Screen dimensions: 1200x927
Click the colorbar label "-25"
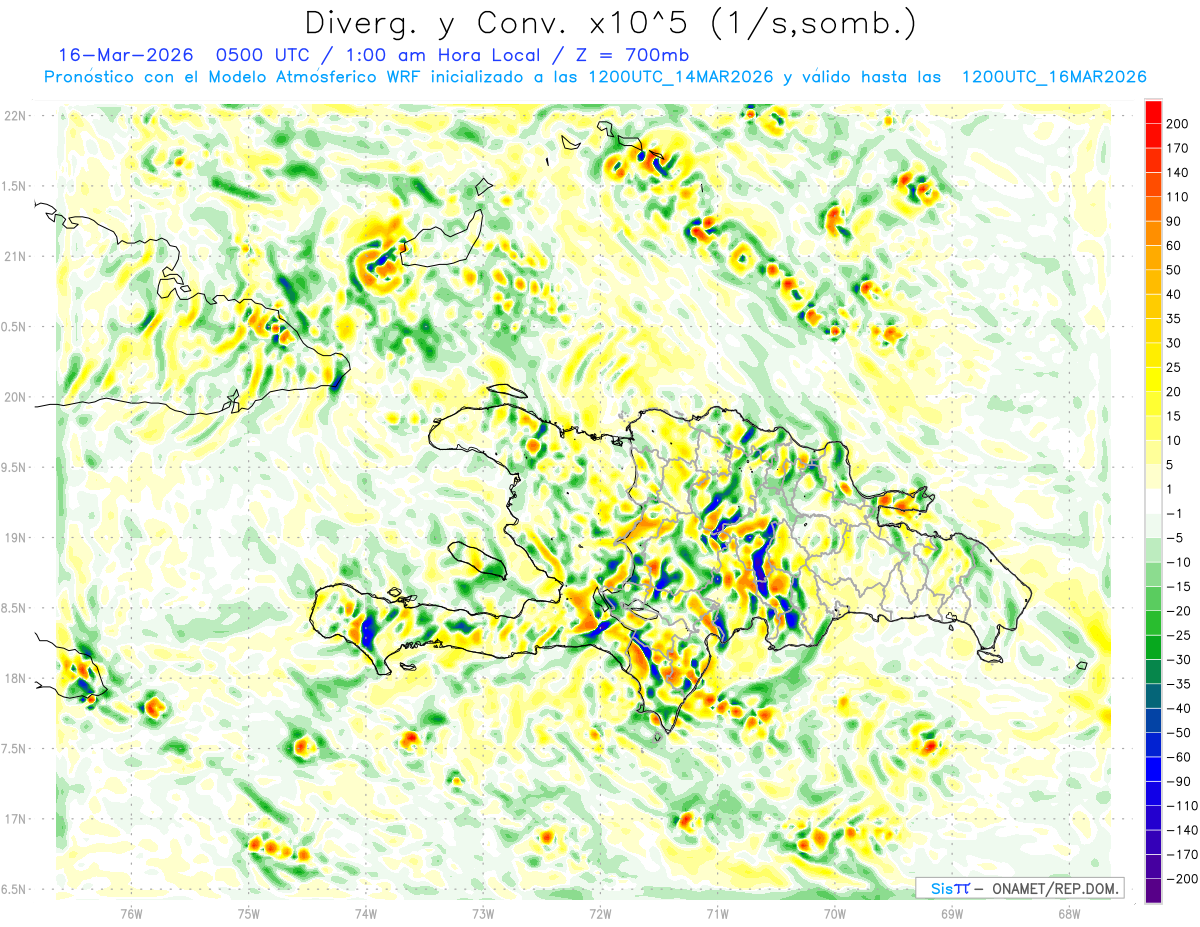tap(1180, 635)
